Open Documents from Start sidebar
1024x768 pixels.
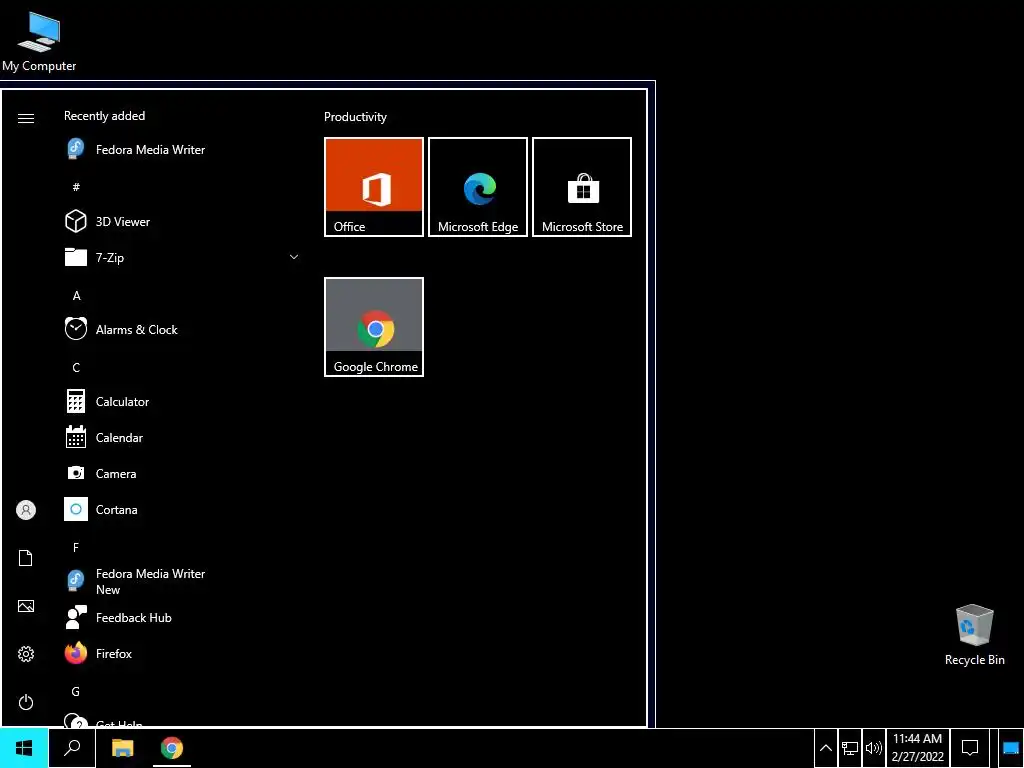click(x=25, y=558)
